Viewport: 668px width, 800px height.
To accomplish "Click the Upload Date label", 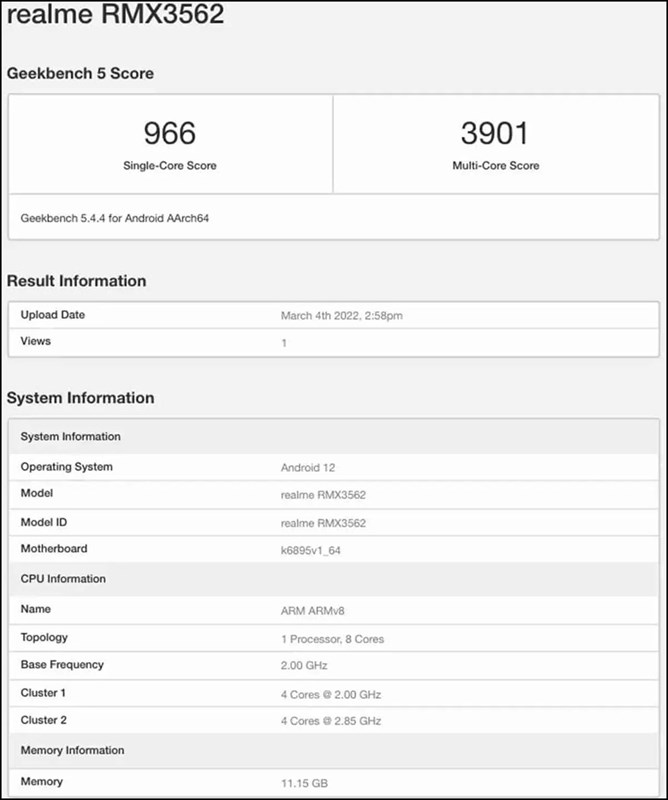I will [53, 315].
